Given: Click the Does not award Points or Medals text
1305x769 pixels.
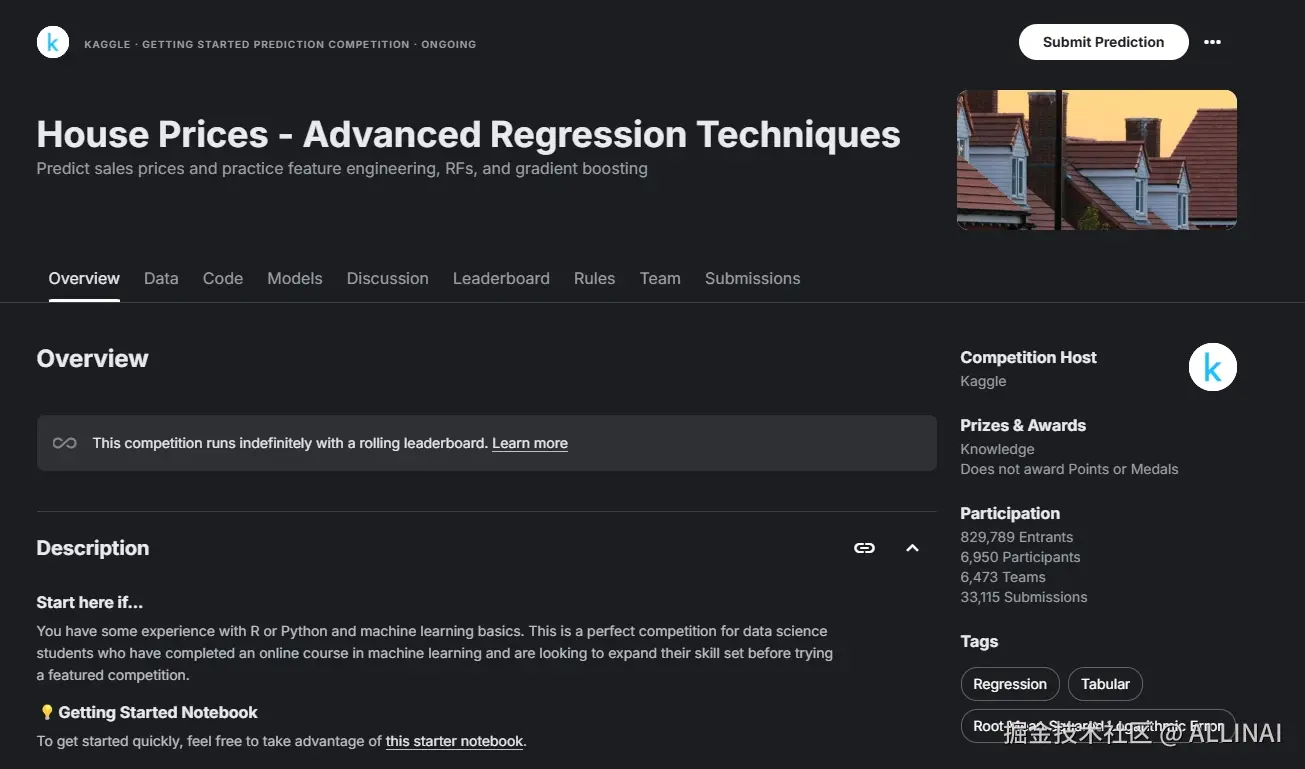Looking at the screenshot, I should pyautogui.click(x=1069, y=469).
